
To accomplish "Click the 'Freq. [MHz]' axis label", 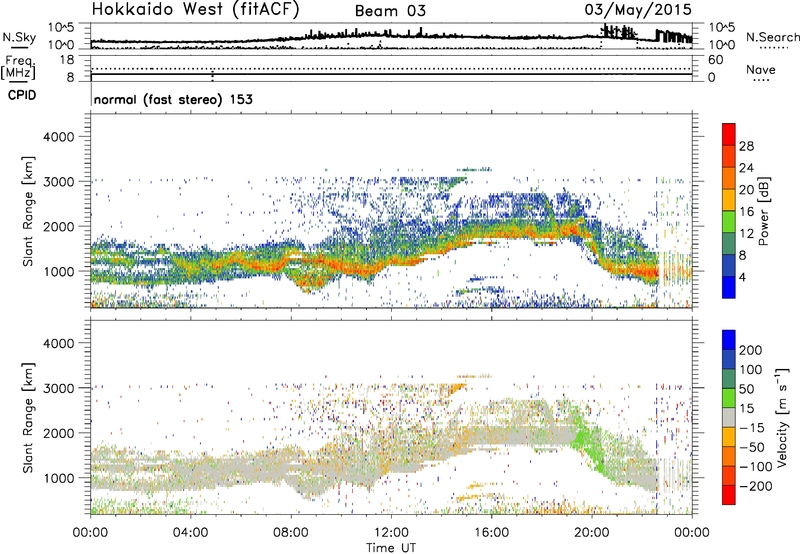I will click(x=18, y=68).
